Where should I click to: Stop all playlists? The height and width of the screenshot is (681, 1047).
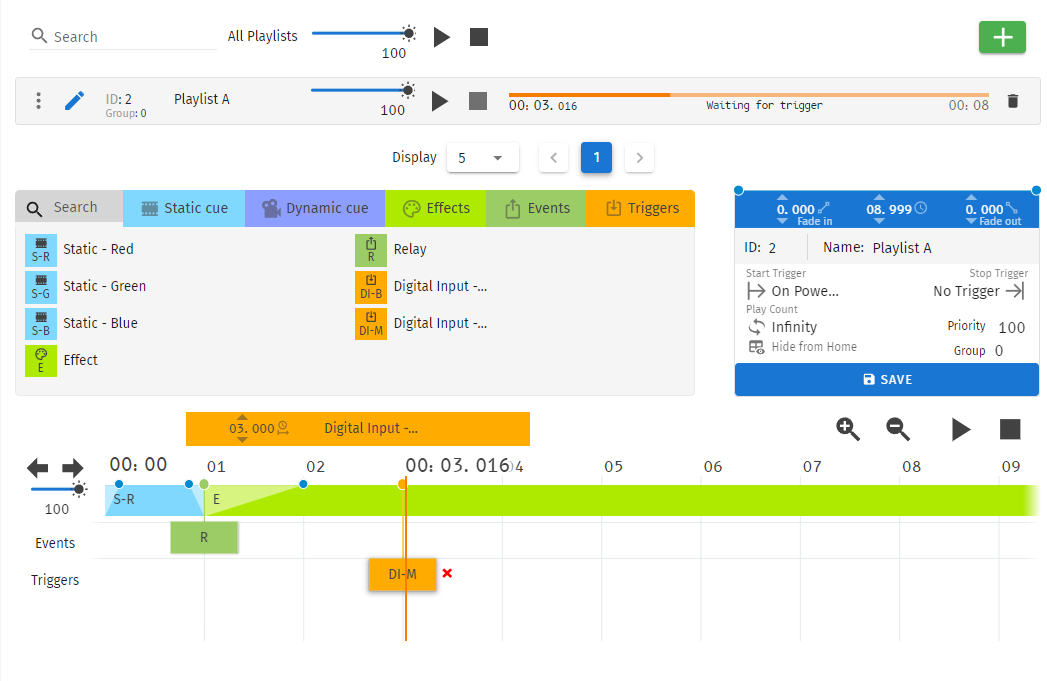[x=479, y=37]
